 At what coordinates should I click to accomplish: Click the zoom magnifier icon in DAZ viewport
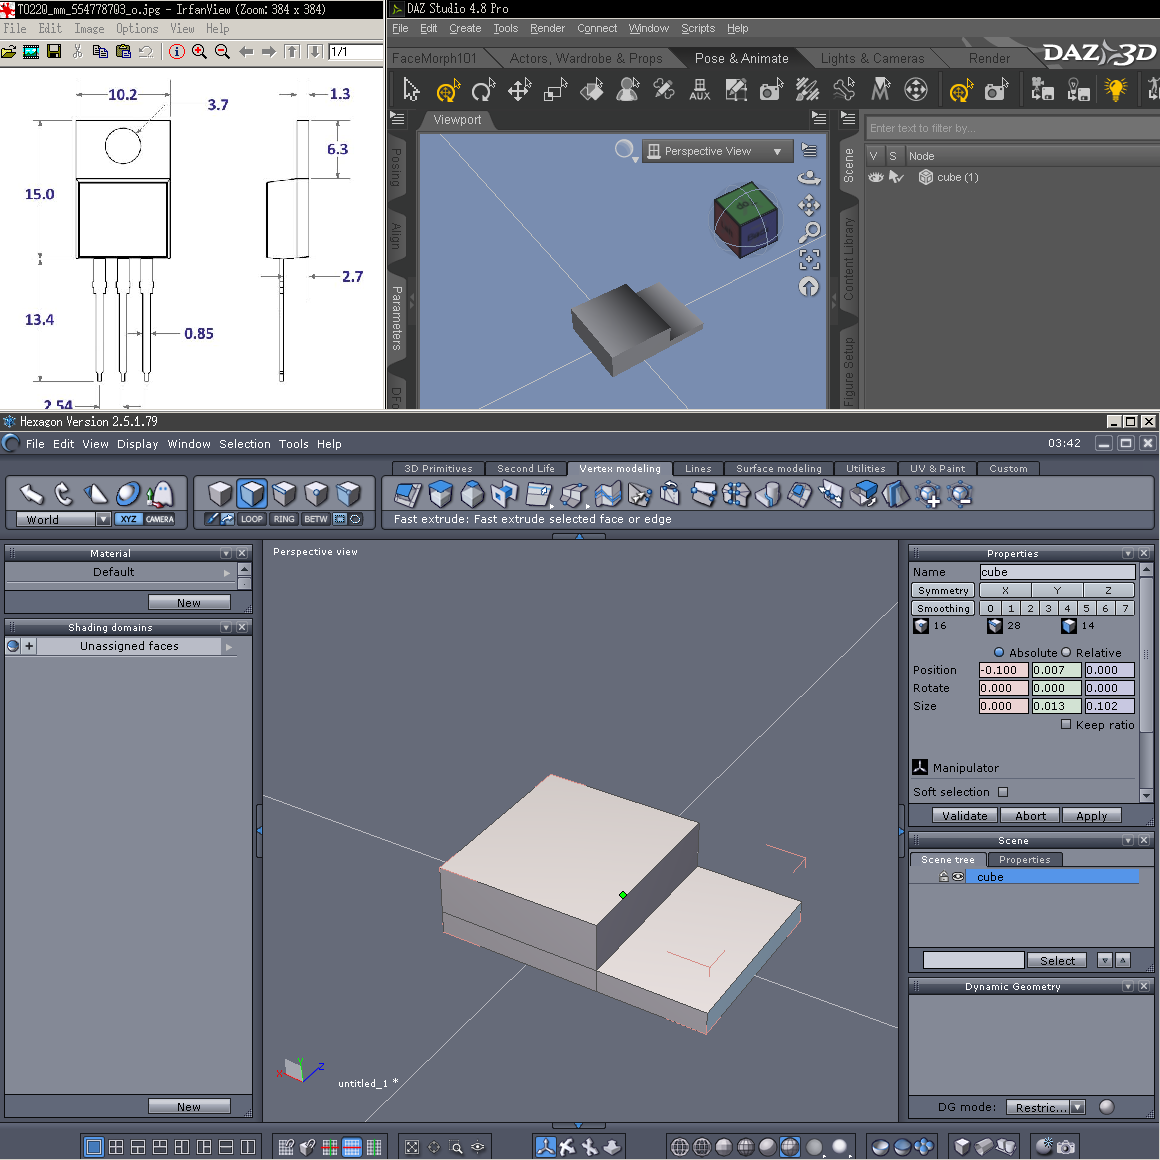click(x=809, y=232)
